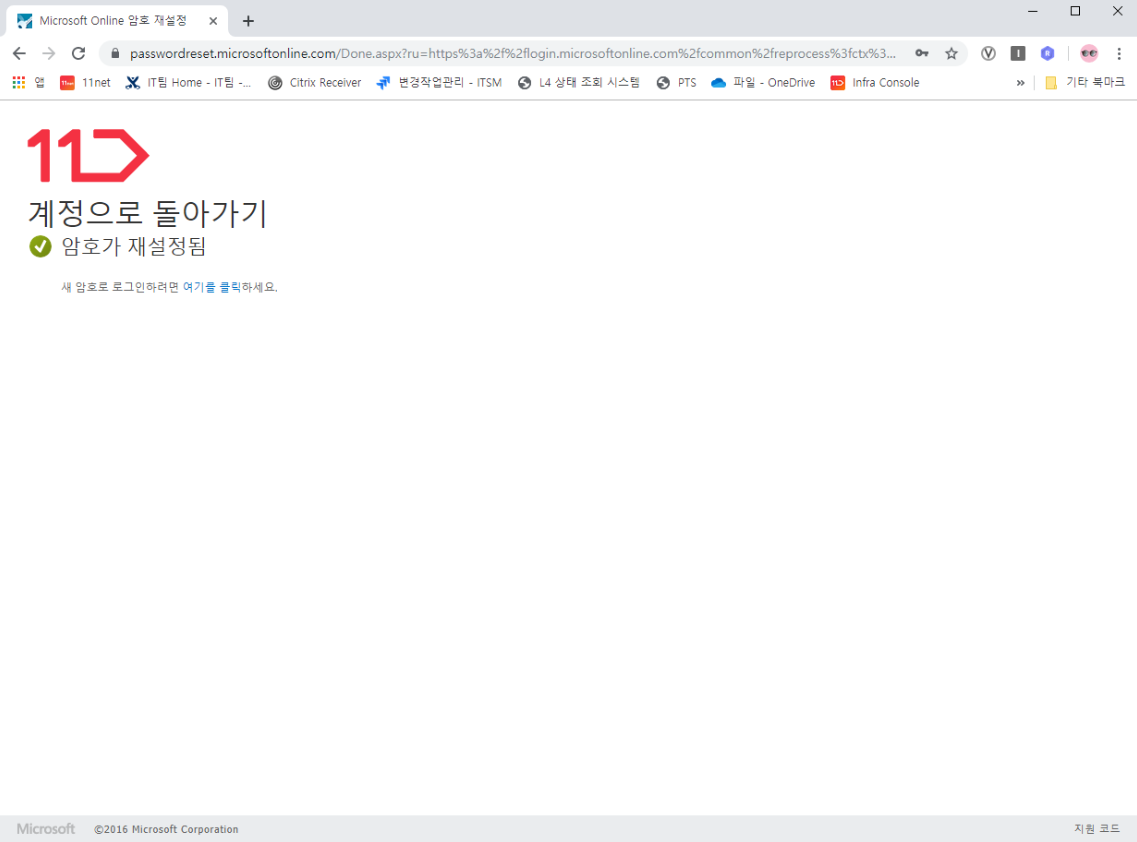Click 암호가 재설정됨 status text

tap(134, 247)
